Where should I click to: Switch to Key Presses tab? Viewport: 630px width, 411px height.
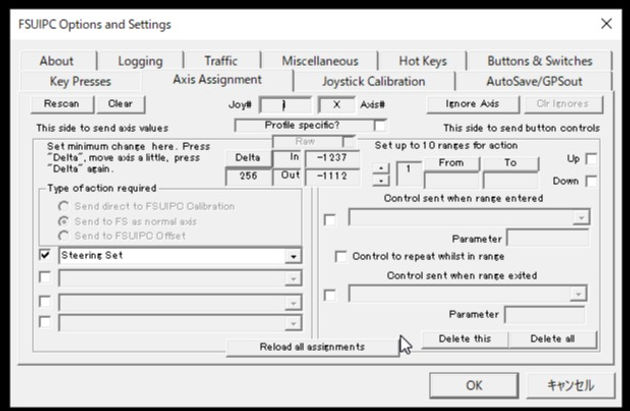tap(80, 82)
